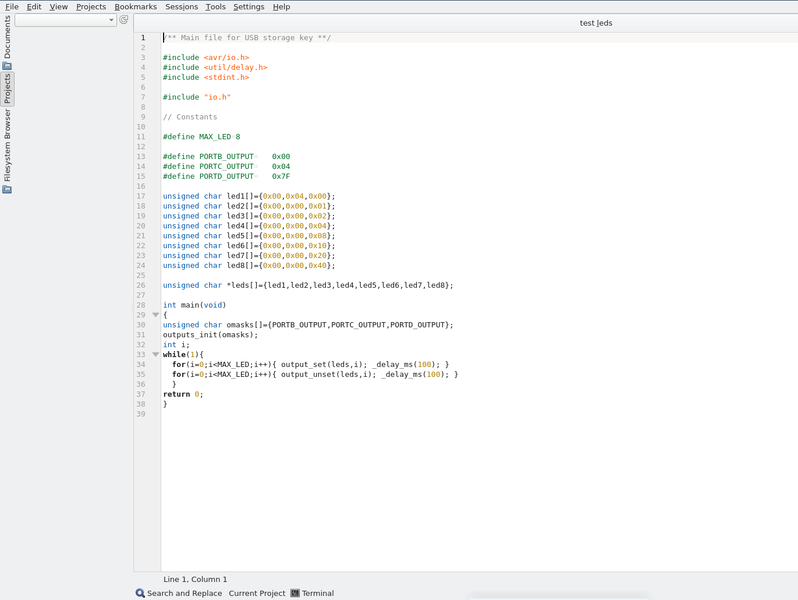Place cursor on the MAX_LED define line
Viewport: 798px width, 600px height.
pos(201,137)
